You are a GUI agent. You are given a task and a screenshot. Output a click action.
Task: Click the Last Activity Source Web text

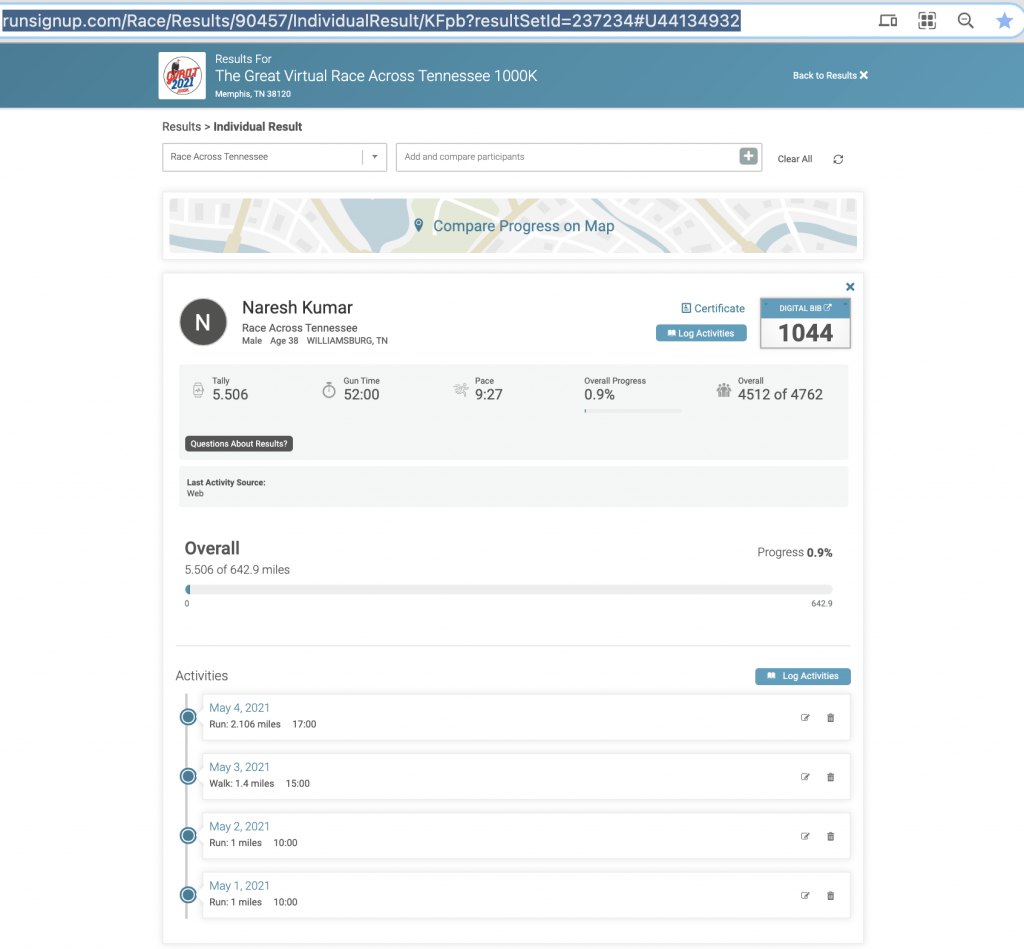[226, 488]
